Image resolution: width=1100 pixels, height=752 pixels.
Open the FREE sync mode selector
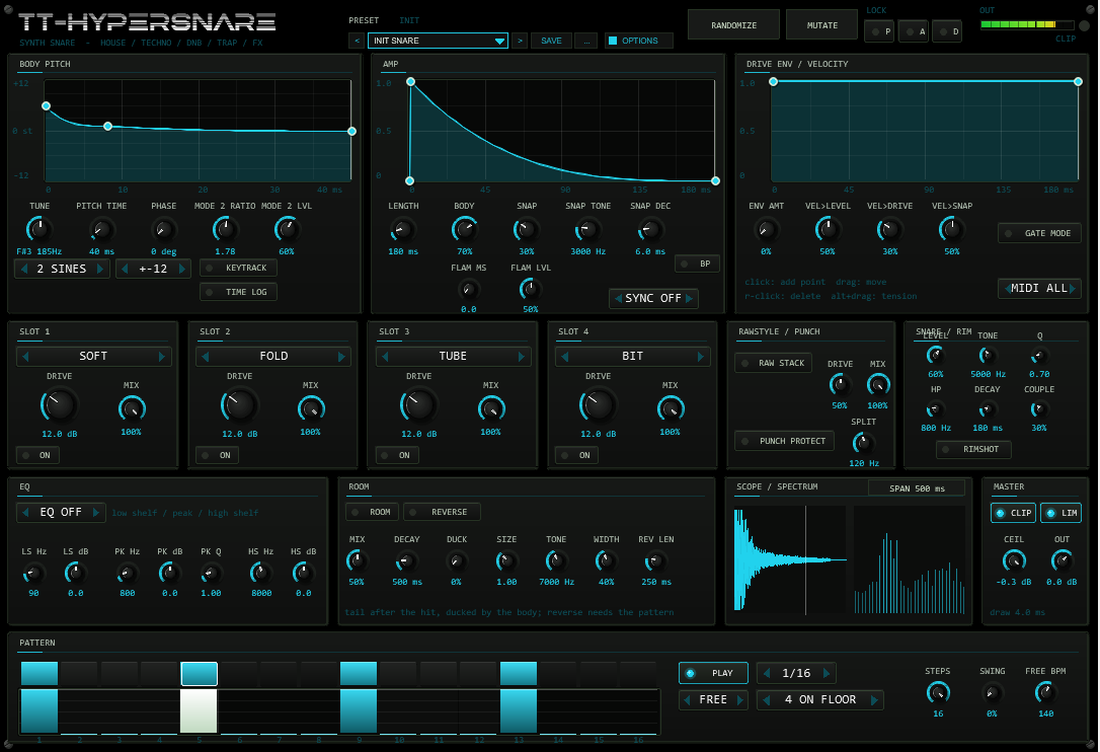(713, 699)
